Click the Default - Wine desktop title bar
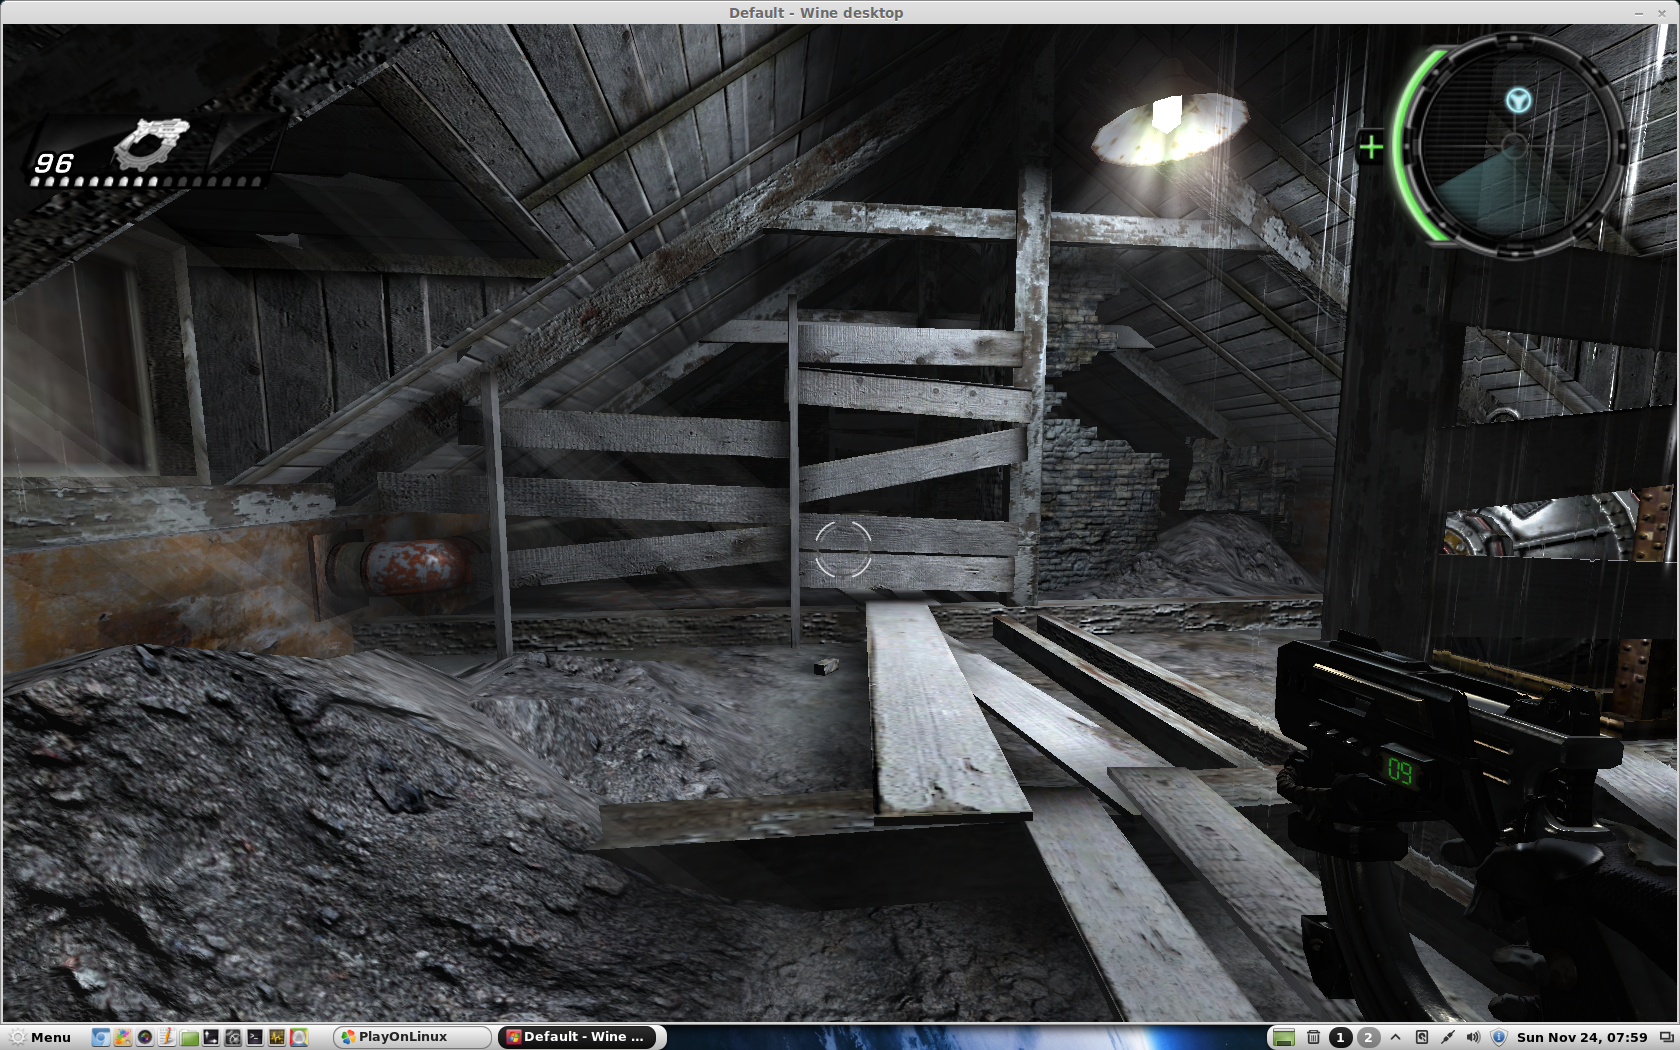The width and height of the screenshot is (1680, 1050). pyautogui.click(x=816, y=12)
